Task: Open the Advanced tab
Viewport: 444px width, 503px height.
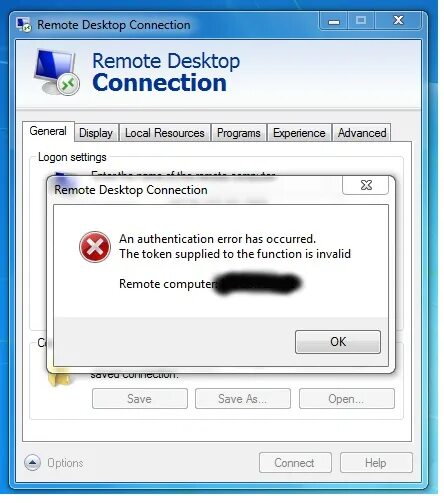Action: tap(362, 133)
